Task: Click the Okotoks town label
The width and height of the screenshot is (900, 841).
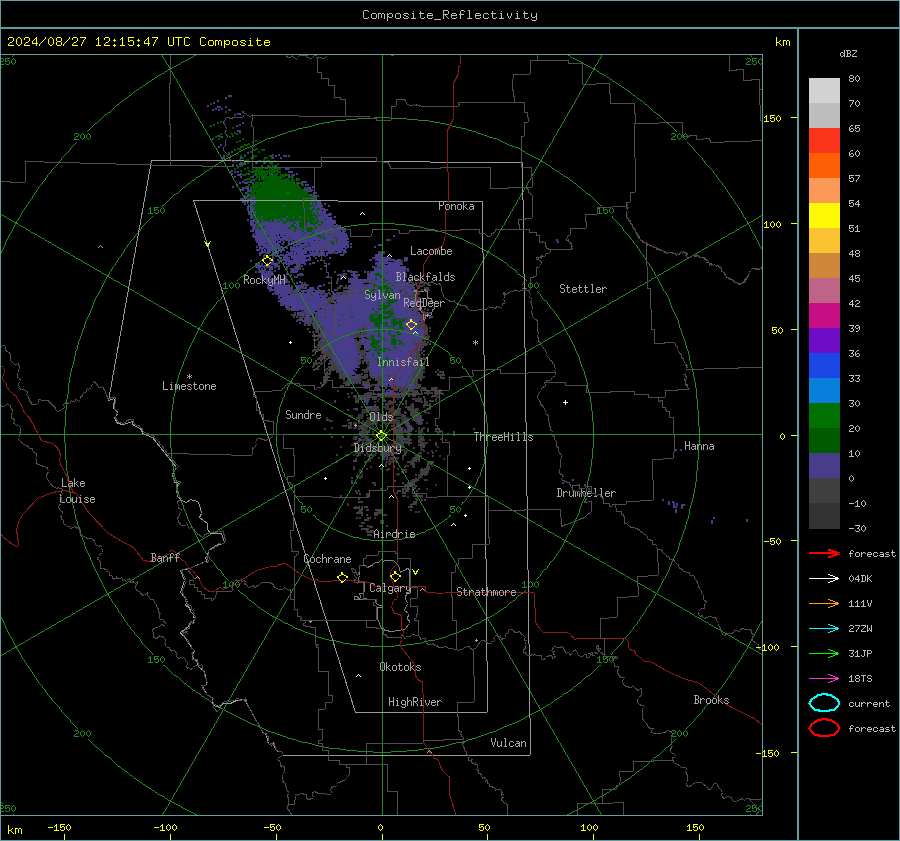Action: point(400,667)
